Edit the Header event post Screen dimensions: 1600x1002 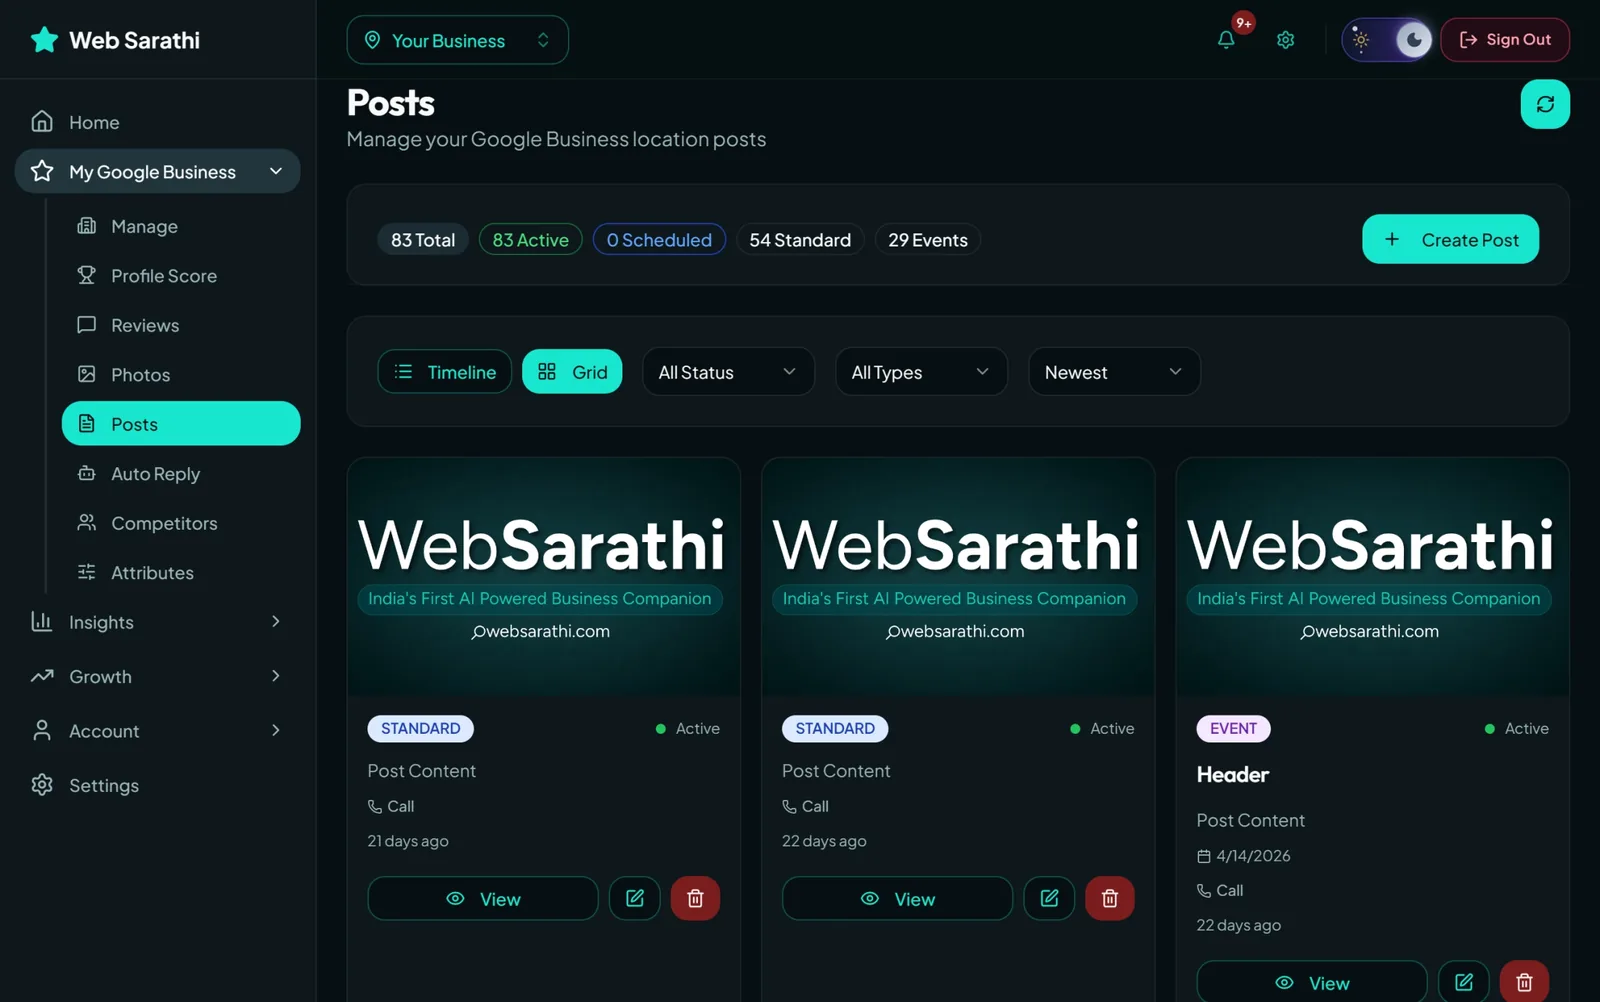tap(1464, 982)
